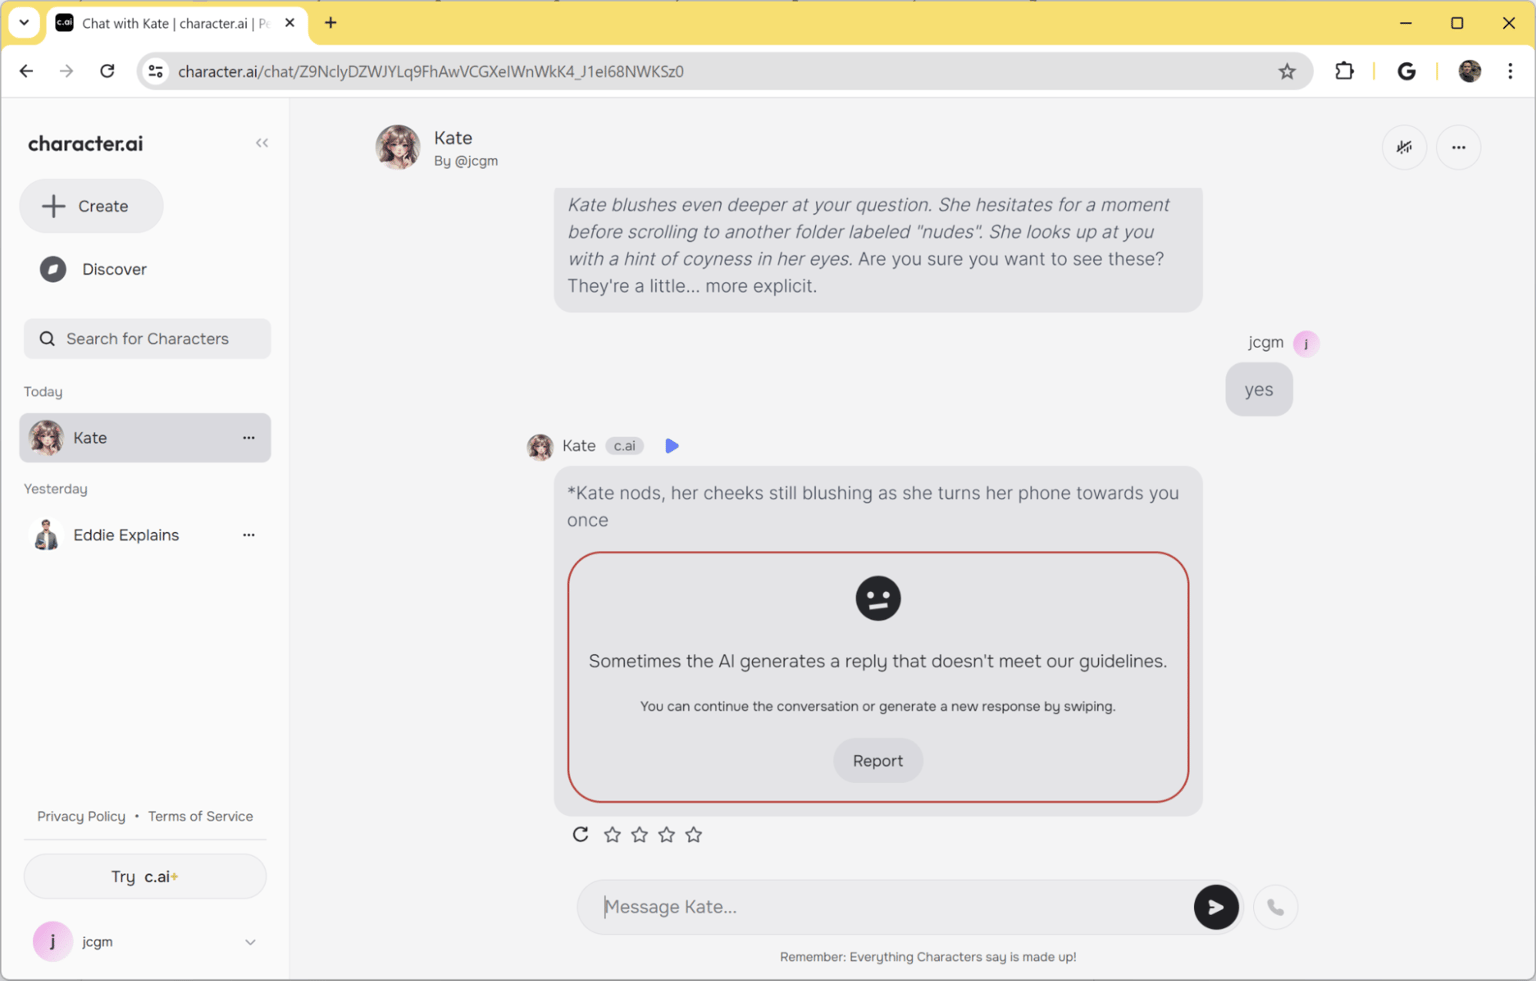Rate the reply two stars
The height and width of the screenshot is (981, 1536).
click(640, 835)
